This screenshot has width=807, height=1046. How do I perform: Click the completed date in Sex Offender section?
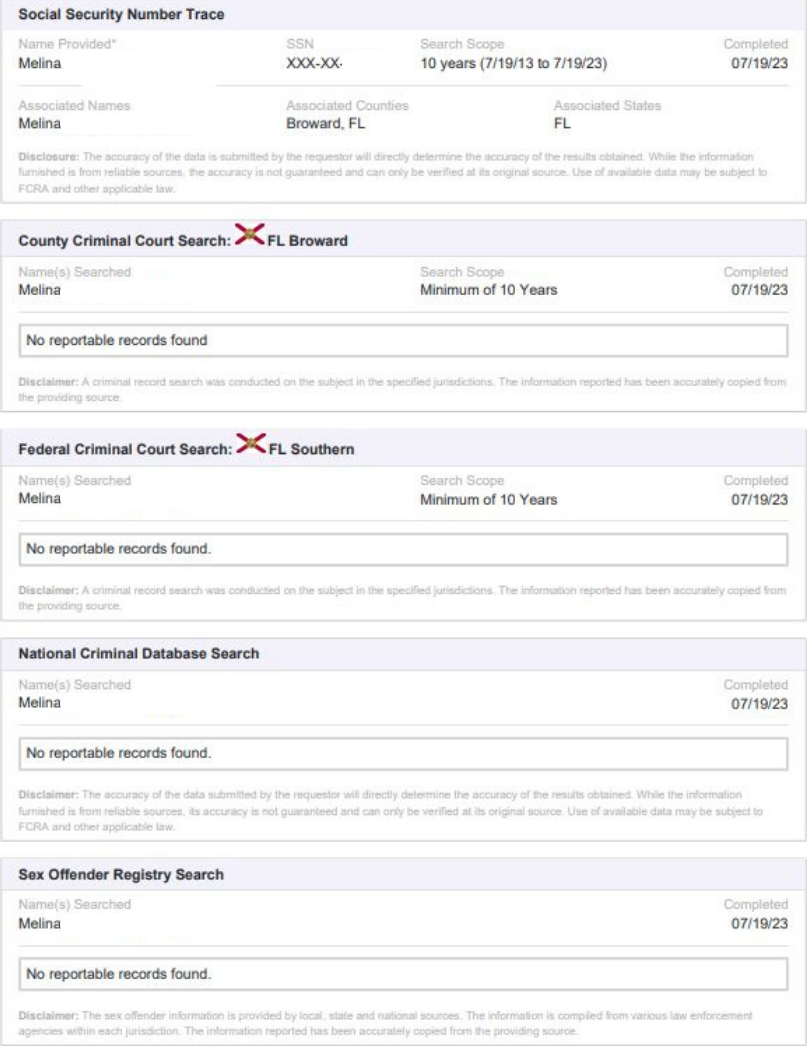click(759, 924)
